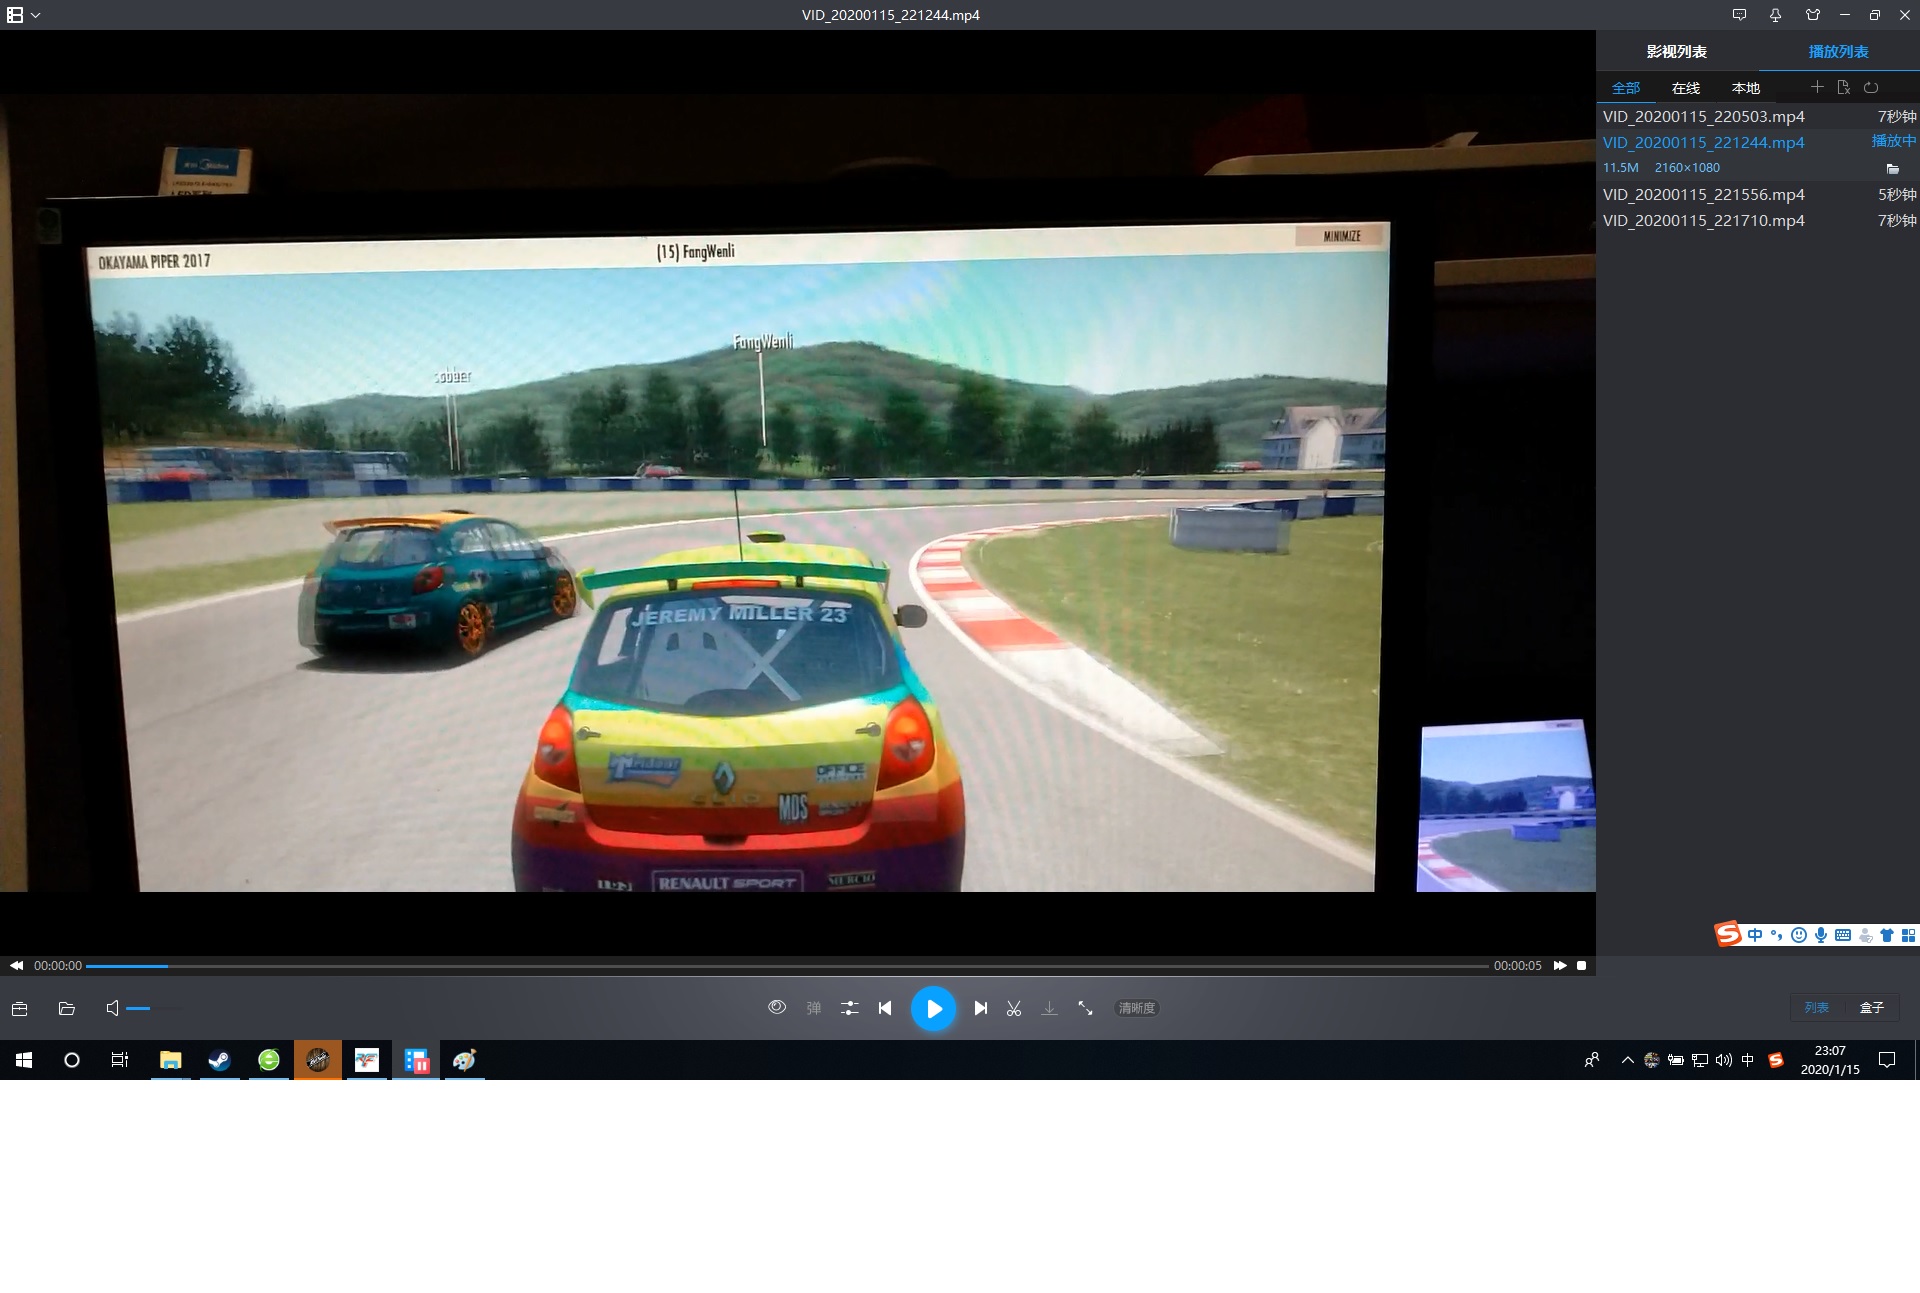
Task: Play VID_20200115_221710.mp4 from the playlist
Action: pos(1757,220)
